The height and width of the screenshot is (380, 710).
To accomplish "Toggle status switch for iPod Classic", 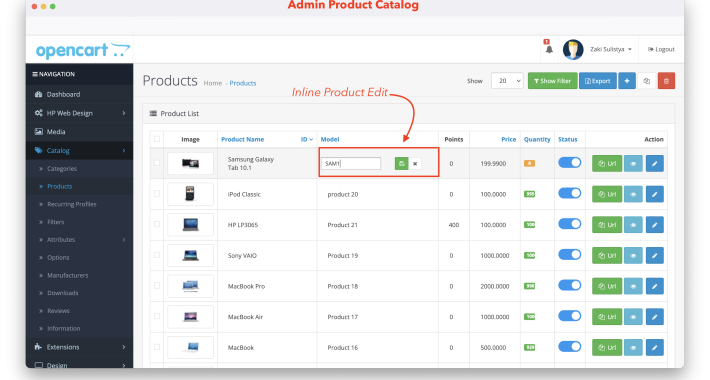I will click(569, 193).
